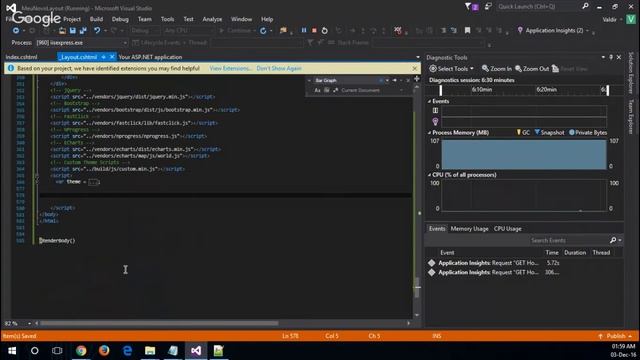Open the Process iisexpress.exe dropdown

[x=125, y=43]
